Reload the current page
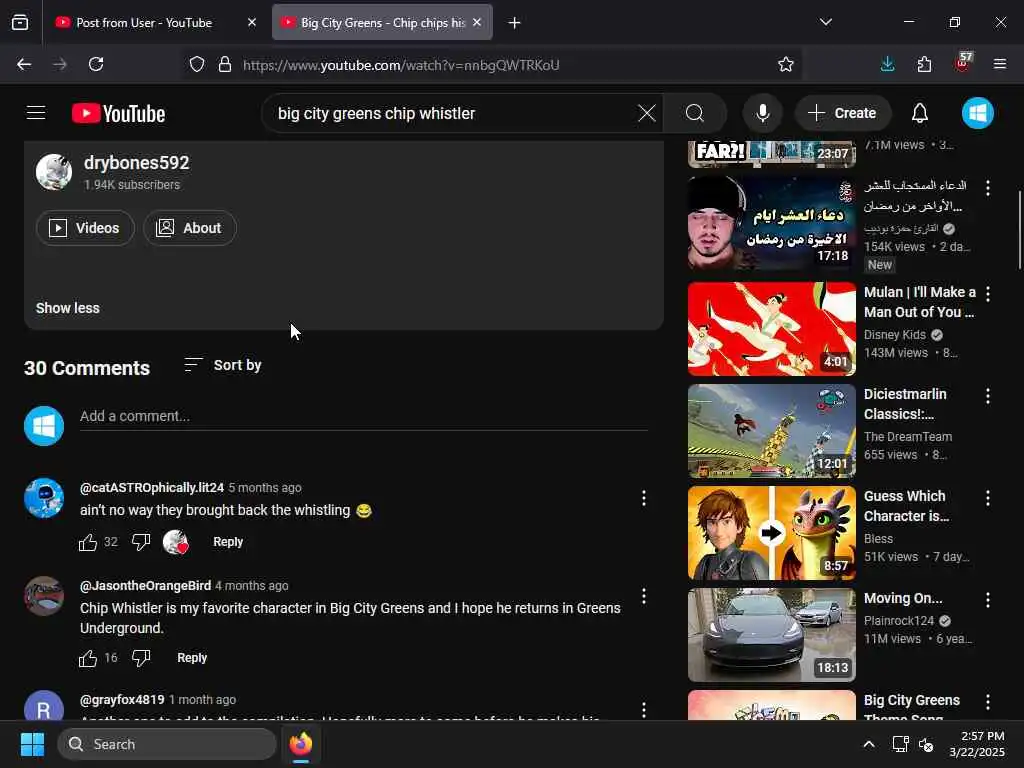 (96, 64)
